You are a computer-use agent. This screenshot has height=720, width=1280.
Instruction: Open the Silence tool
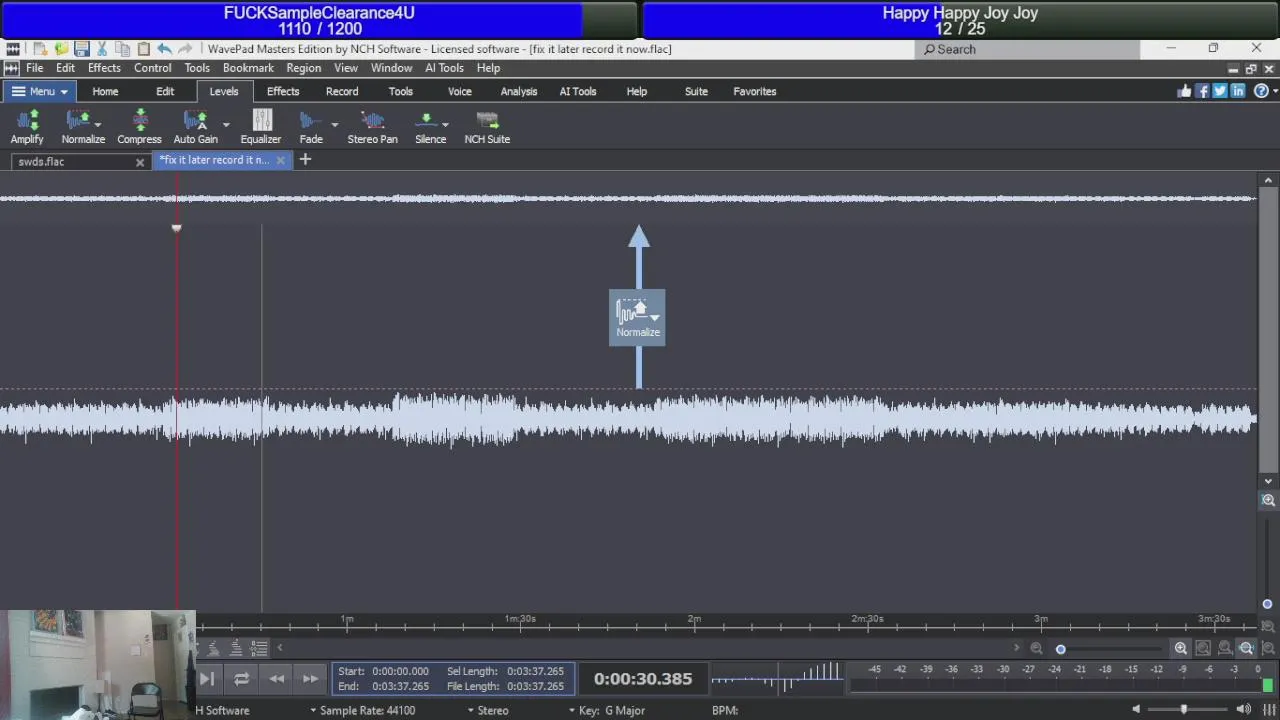pos(430,127)
